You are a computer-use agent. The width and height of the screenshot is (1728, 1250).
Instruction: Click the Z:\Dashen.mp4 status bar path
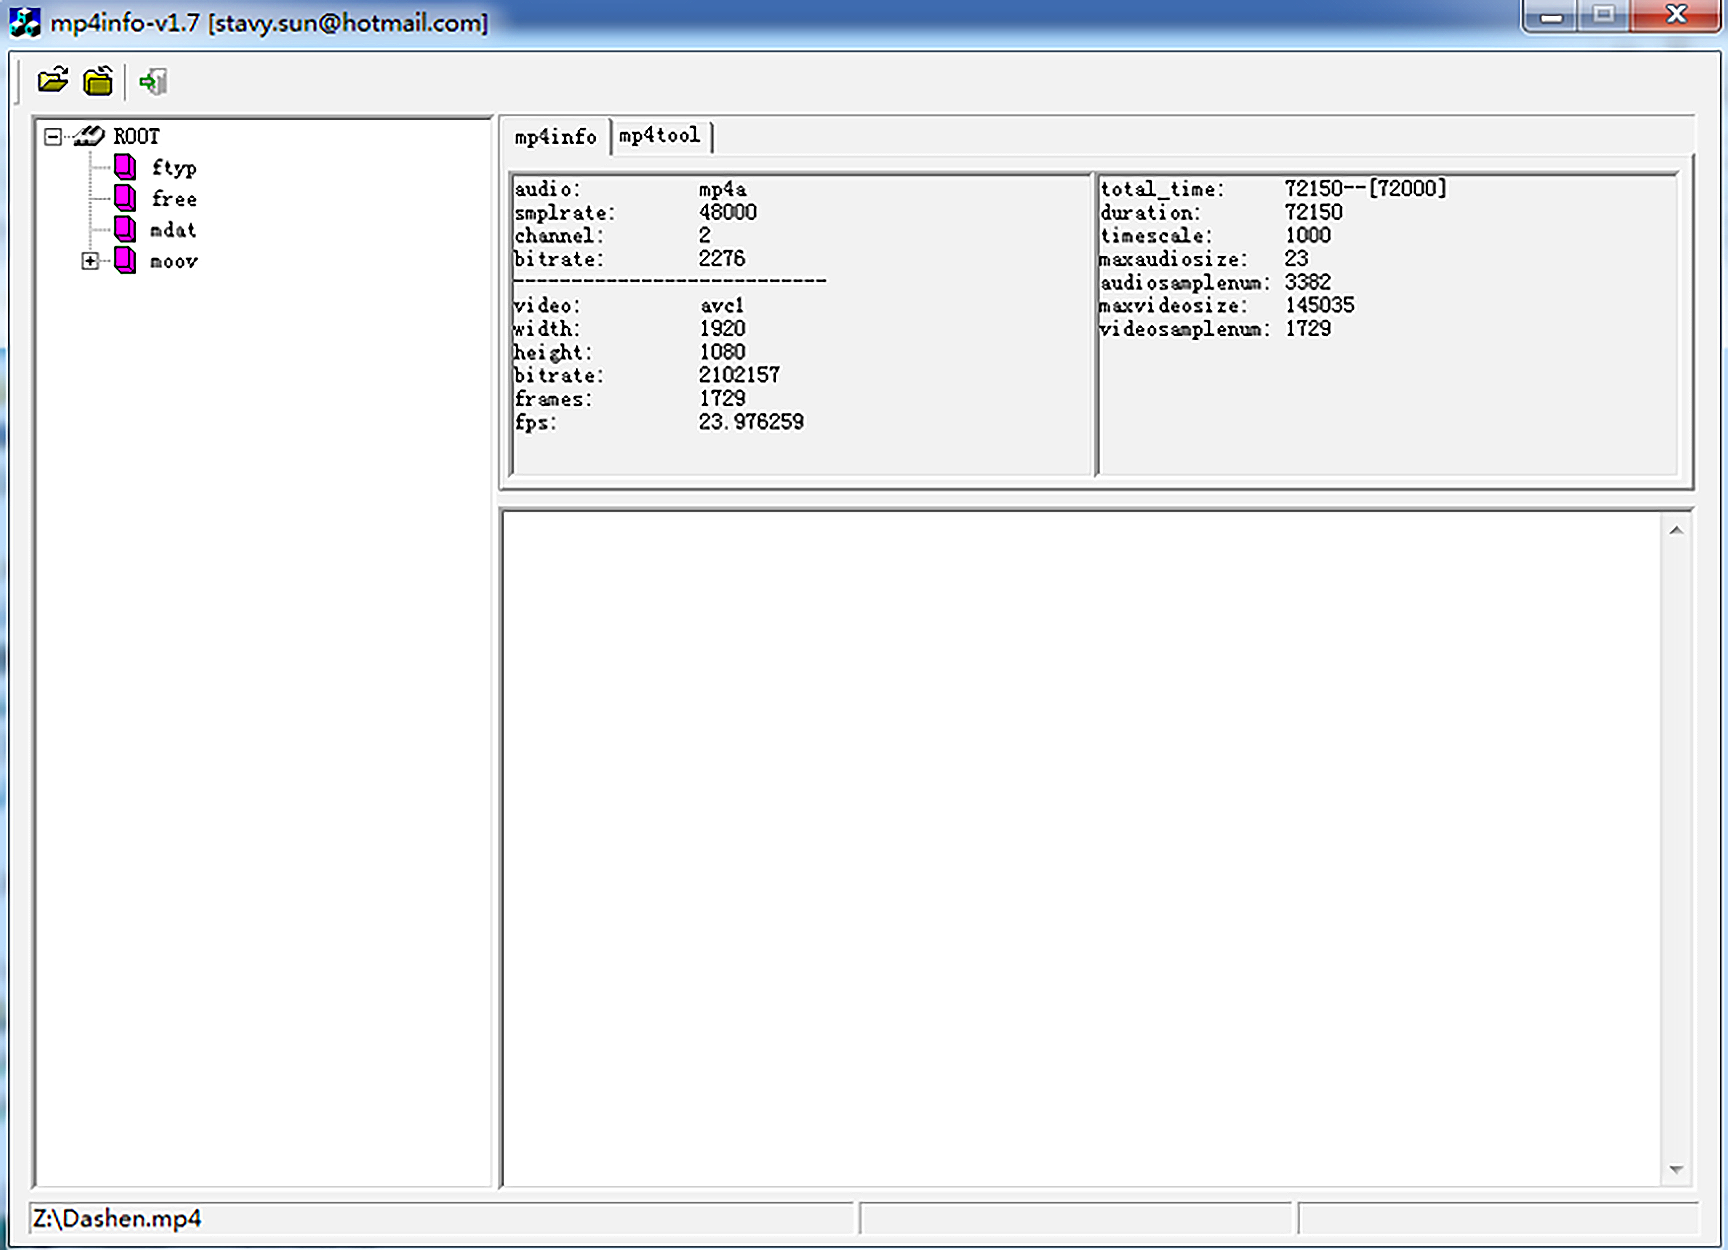(x=117, y=1218)
